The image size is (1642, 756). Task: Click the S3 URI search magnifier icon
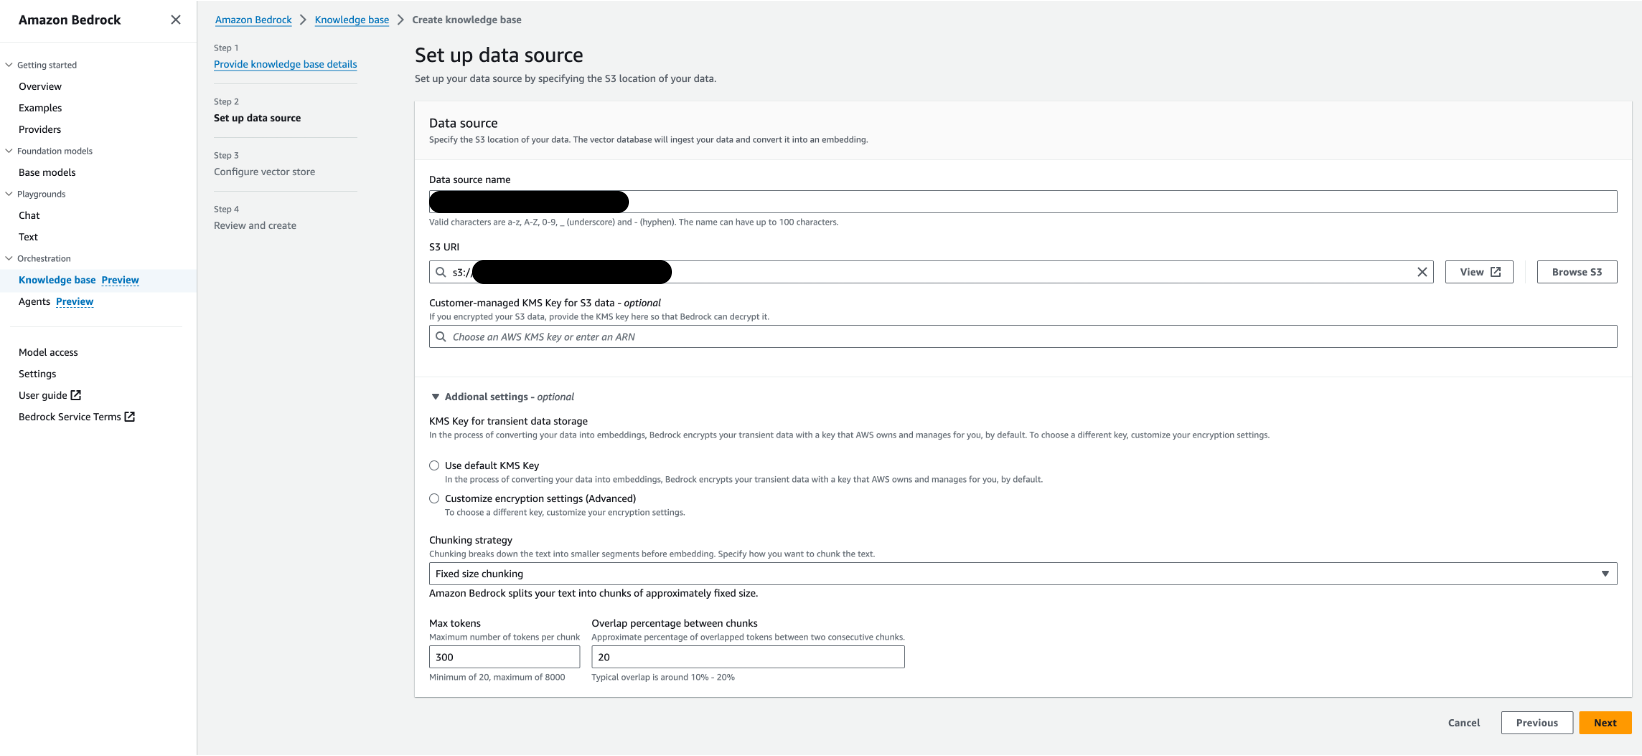(441, 272)
